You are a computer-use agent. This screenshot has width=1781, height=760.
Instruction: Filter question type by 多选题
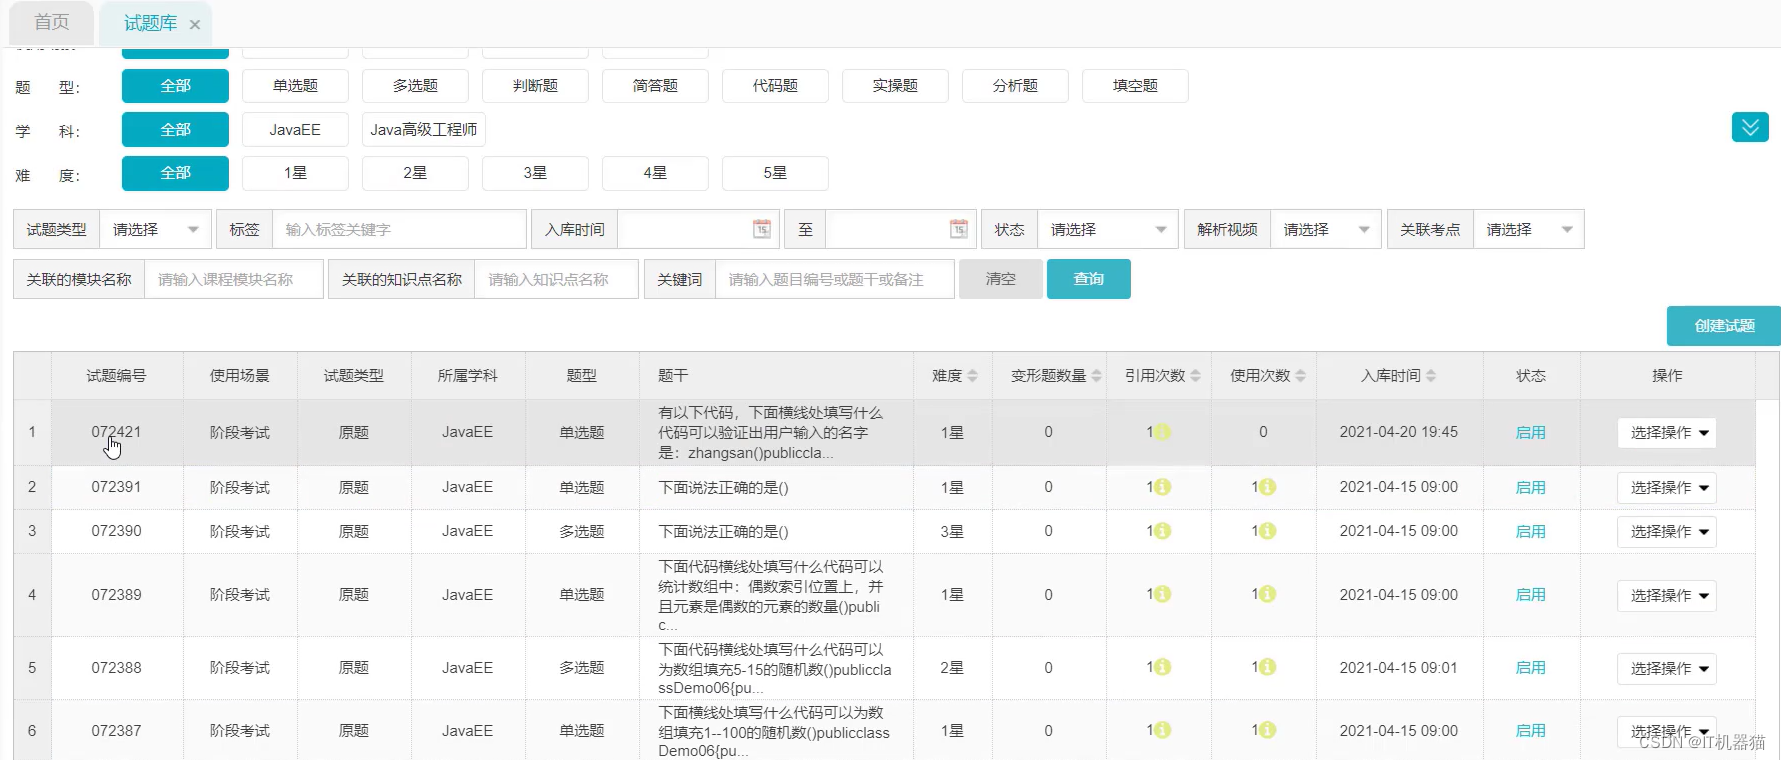[415, 86]
